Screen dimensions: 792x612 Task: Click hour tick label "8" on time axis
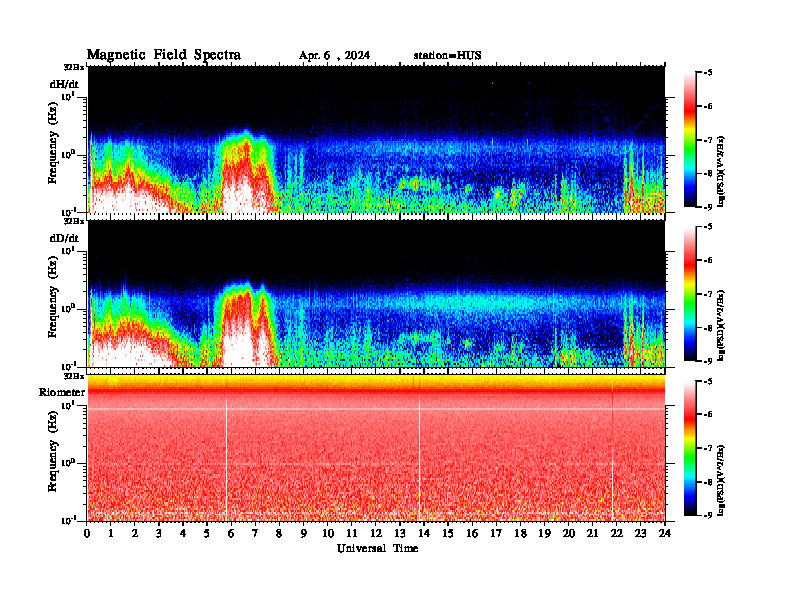point(279,533)
